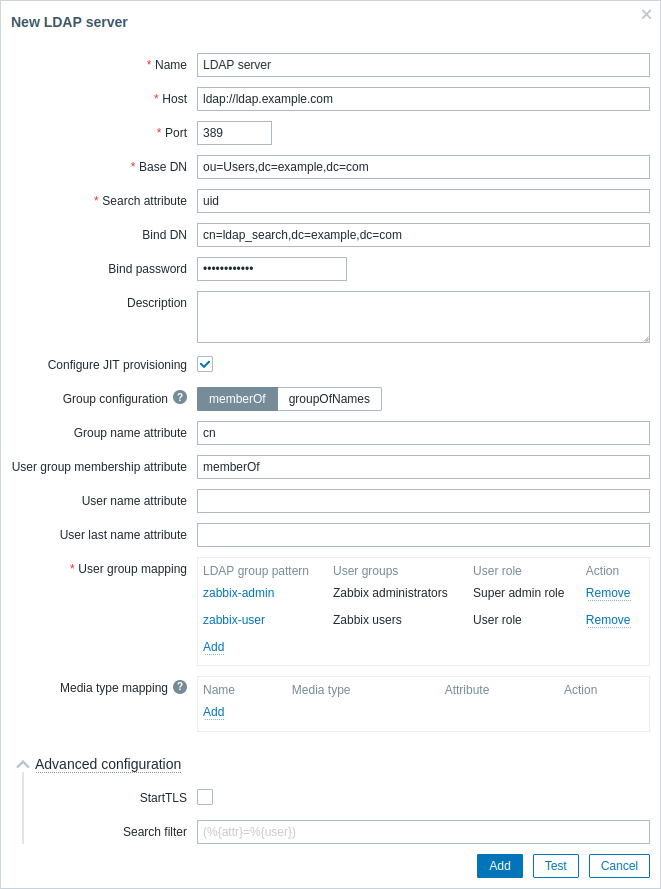Click the blue Add button
661x889 pixels.
click(500, 866)
